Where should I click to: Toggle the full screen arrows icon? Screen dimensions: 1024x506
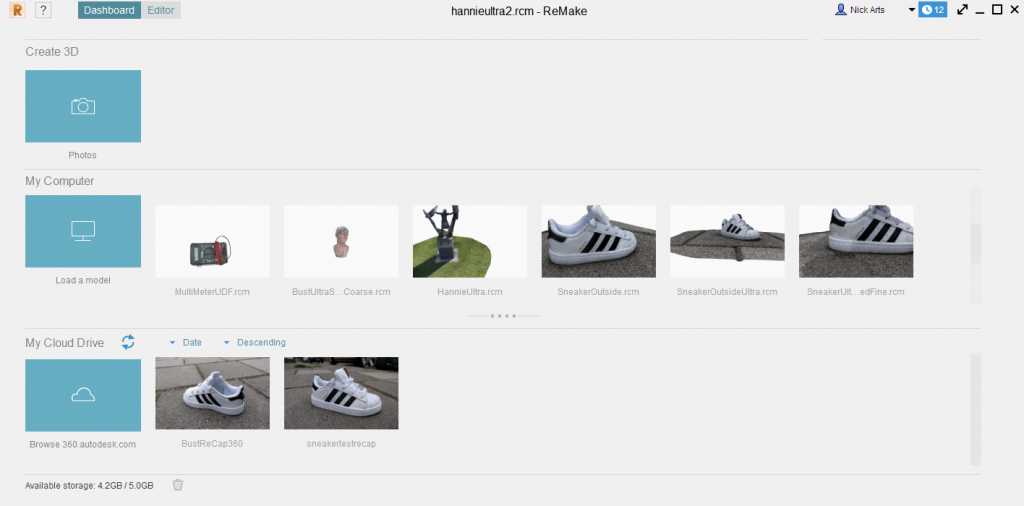[x=962, y=10]
